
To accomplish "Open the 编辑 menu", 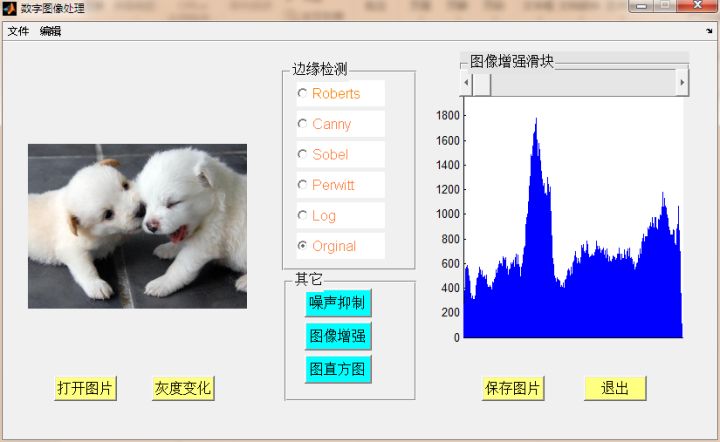I will tap(50, 31).
